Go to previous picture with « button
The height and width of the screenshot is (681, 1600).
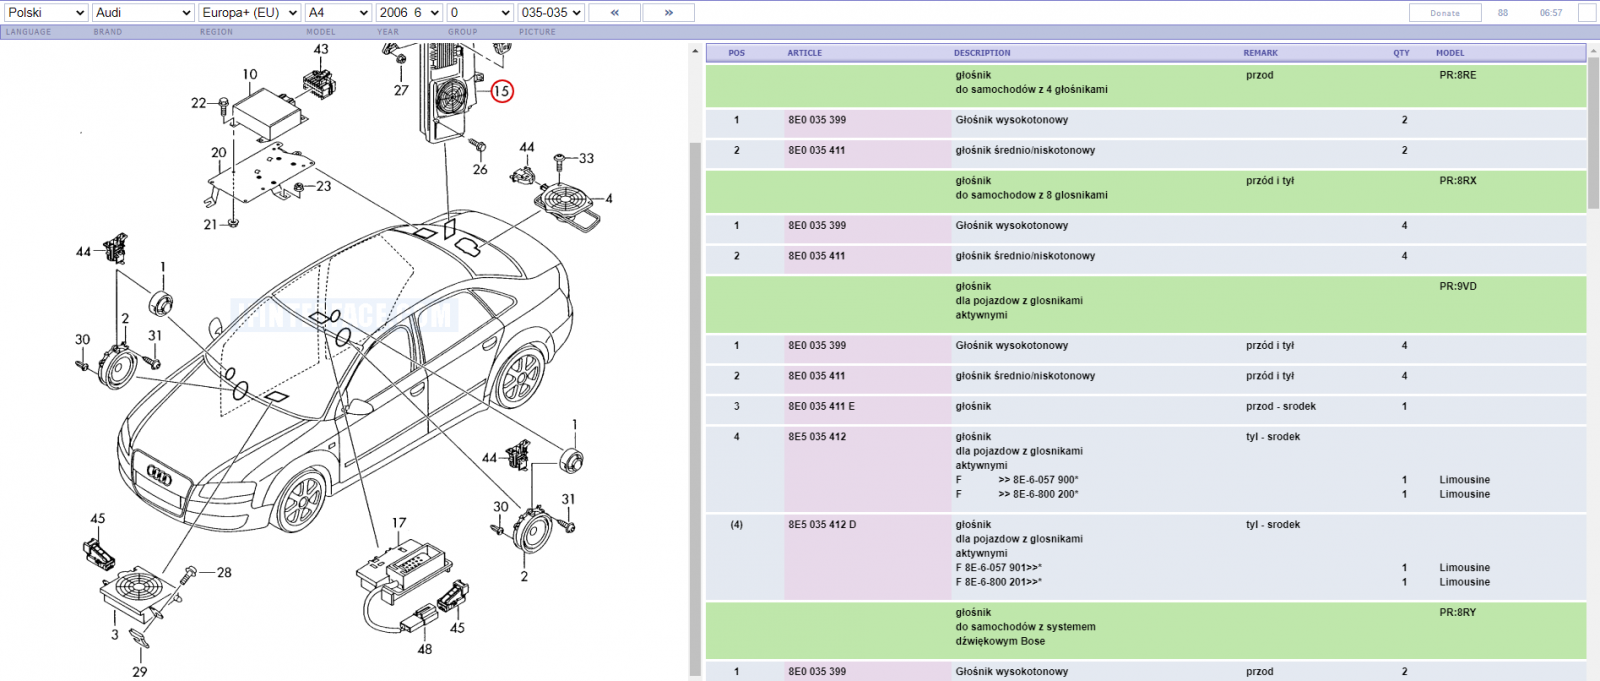tap(615, 13)
